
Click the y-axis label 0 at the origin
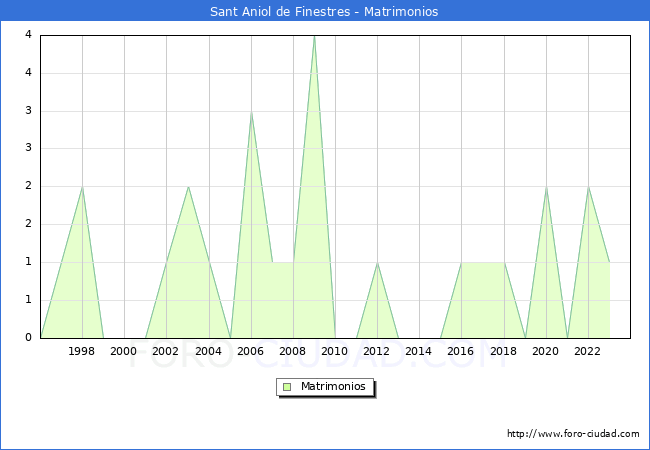tap(28, 338)
